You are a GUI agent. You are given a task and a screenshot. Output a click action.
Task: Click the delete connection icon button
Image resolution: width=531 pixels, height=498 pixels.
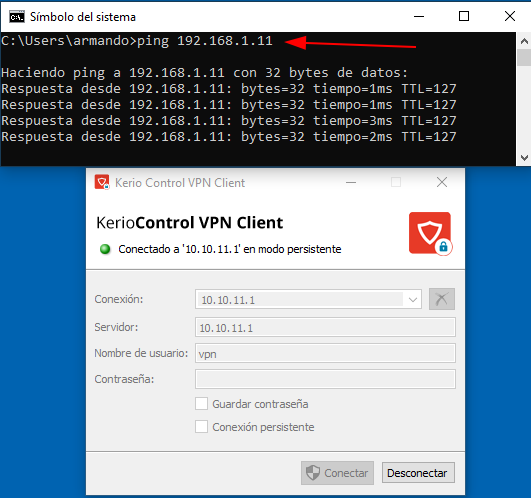[442, 299]
